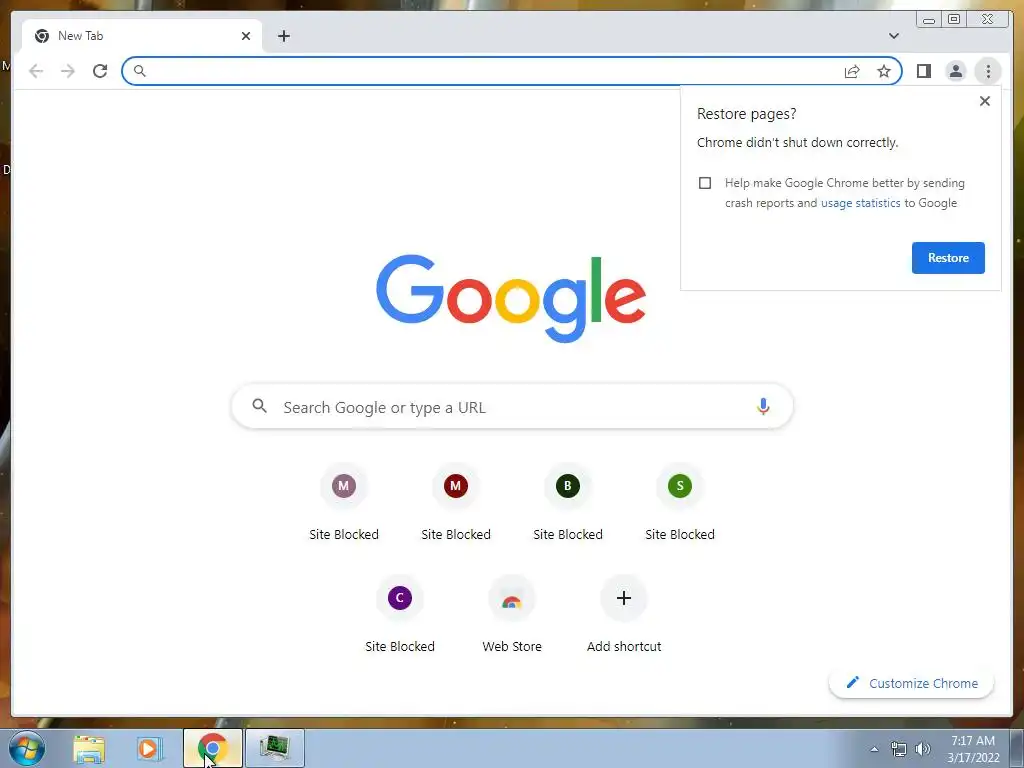Open the volume speaker tray icon
The image size is (1024, 768).
click(923, 749)
